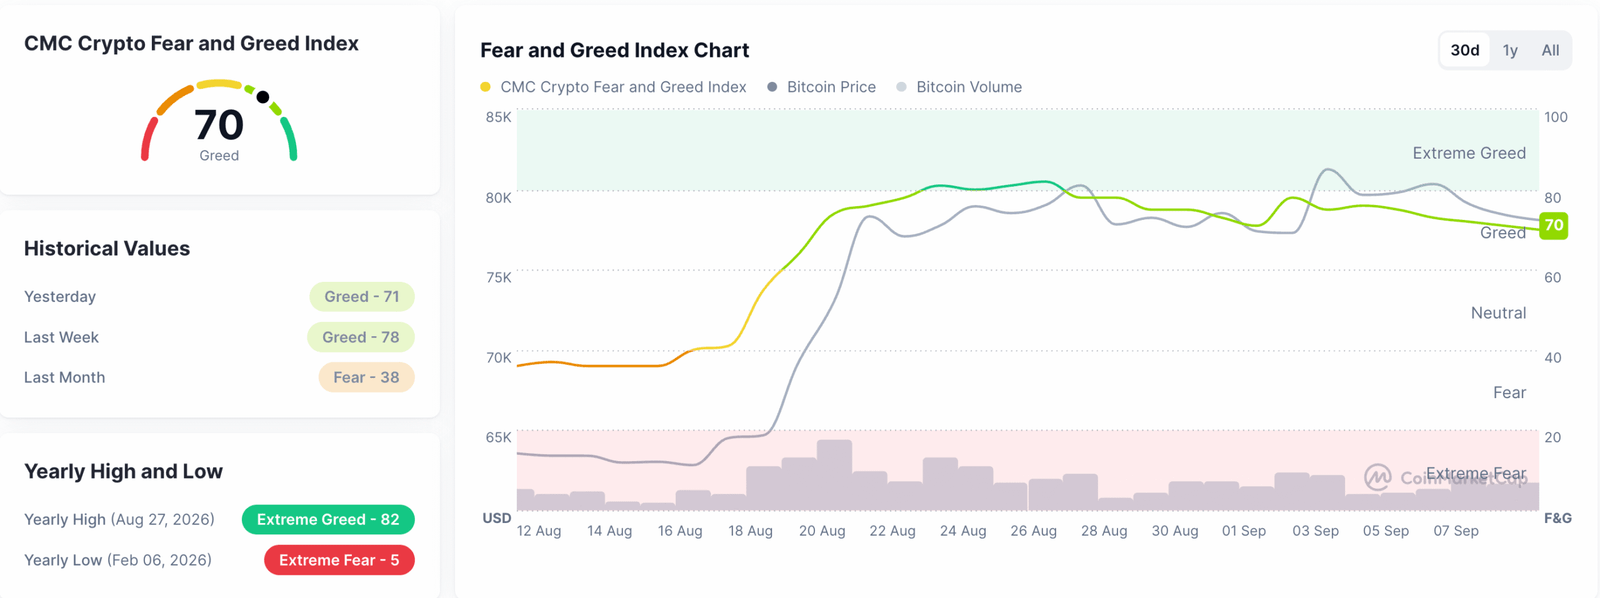Click the Yearly High and Low heading
Viewport: 1600px width, 598px height.
(123, 471)
